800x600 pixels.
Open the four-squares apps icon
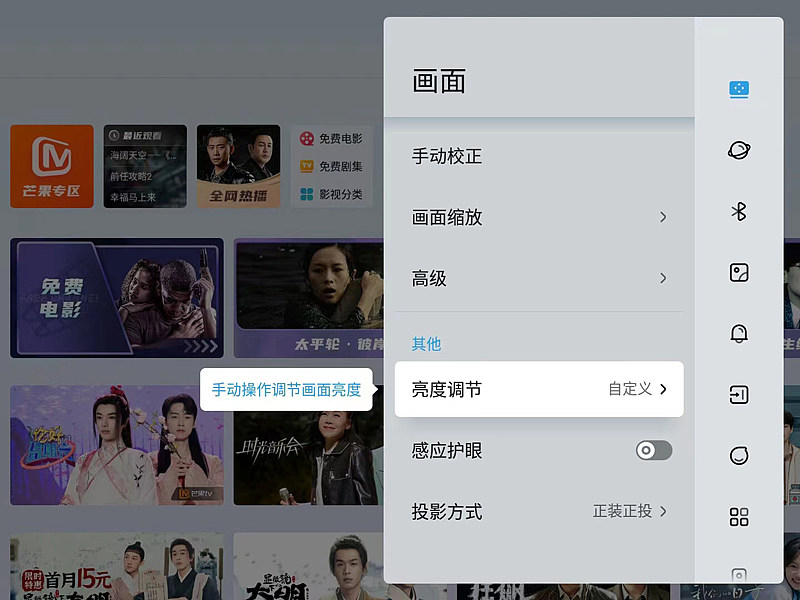click(x=739, y=516)
